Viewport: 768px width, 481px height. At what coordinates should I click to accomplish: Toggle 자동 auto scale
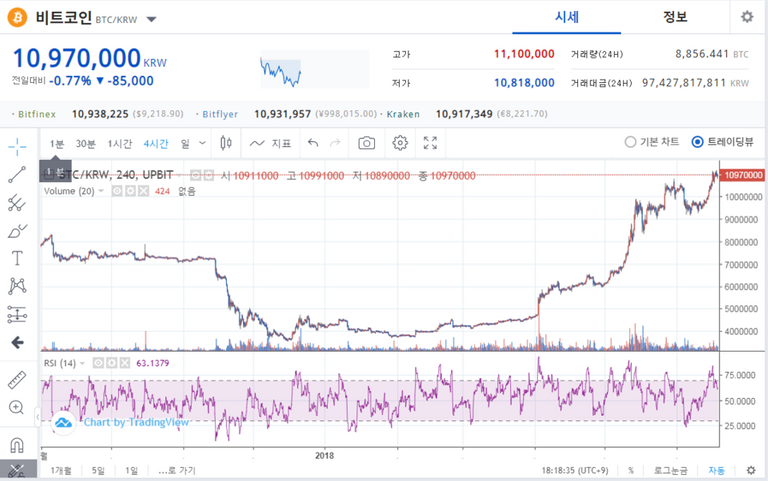[x=716, y=471]
